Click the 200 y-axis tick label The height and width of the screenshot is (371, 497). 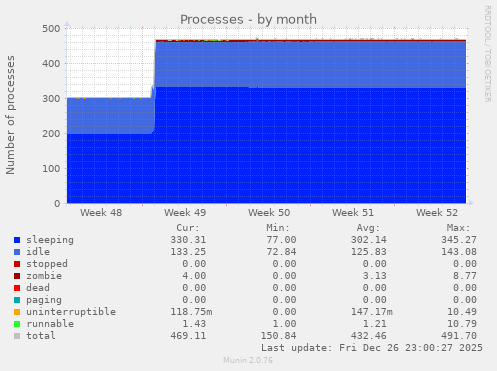(51, 134)
